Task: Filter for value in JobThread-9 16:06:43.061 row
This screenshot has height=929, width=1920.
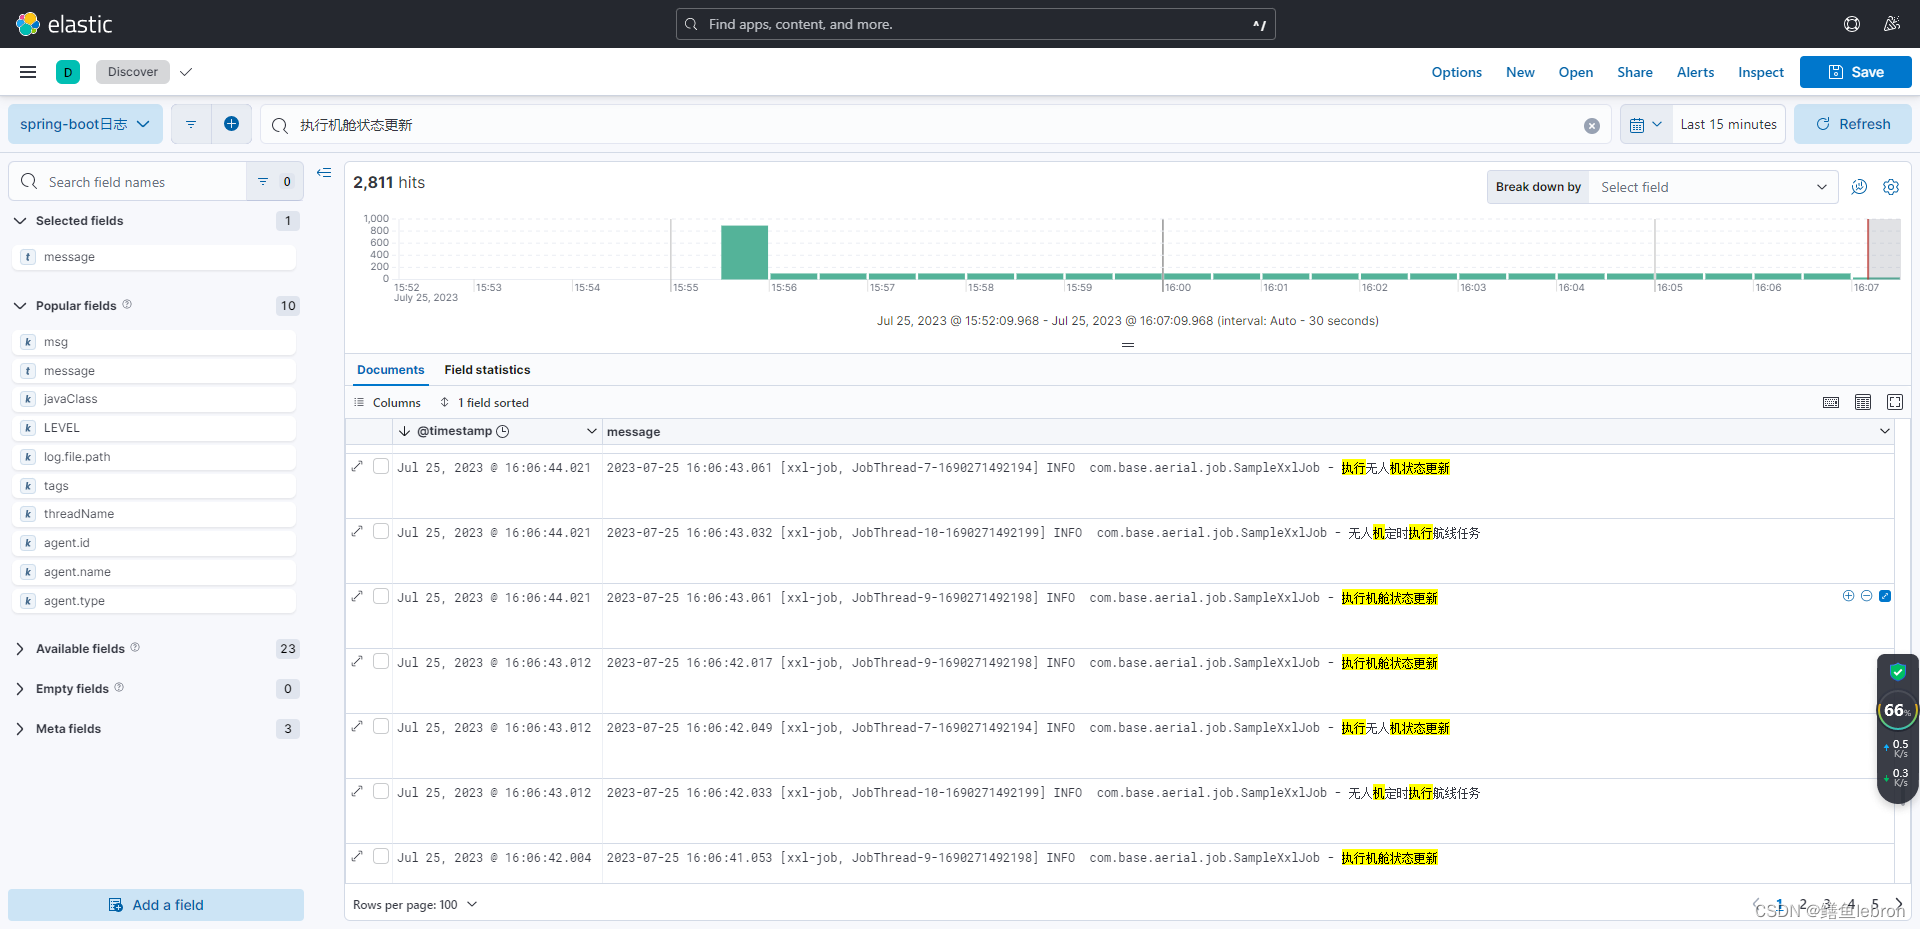Action: [x=1848, y=596]
